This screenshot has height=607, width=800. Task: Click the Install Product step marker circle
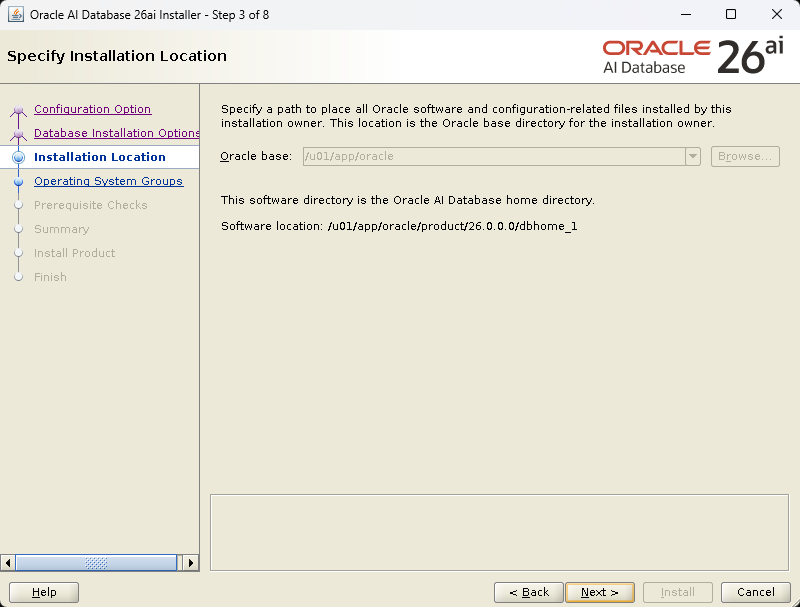(18, 253)
